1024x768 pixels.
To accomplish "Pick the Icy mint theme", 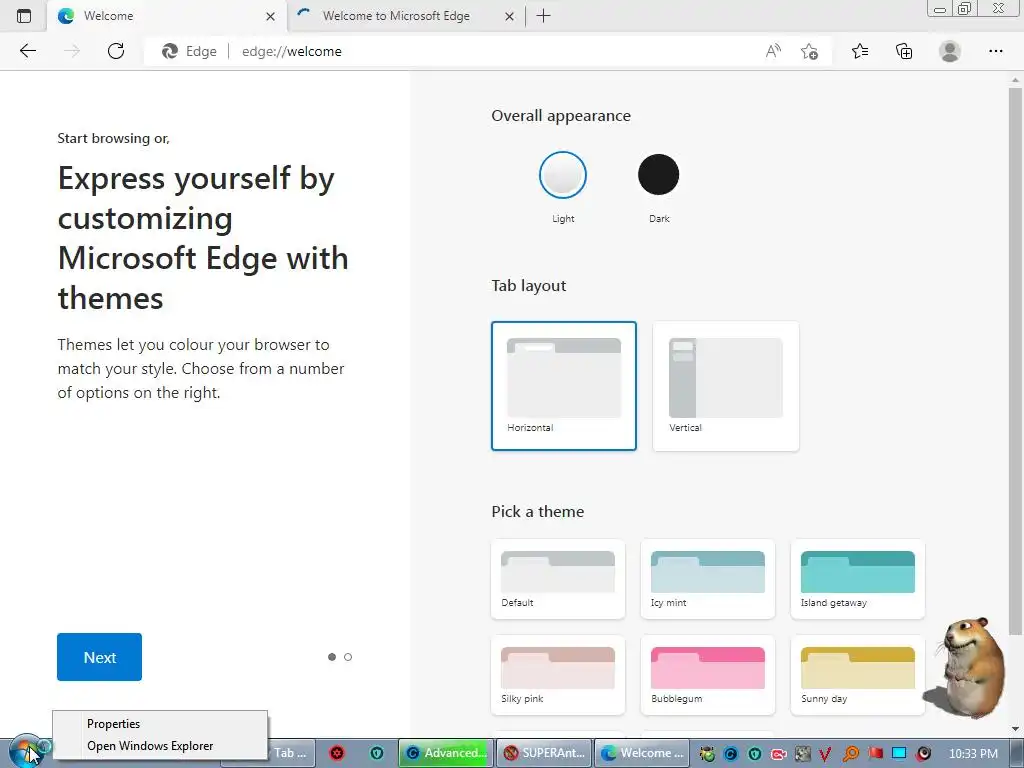I will click(x=708, y=579).
